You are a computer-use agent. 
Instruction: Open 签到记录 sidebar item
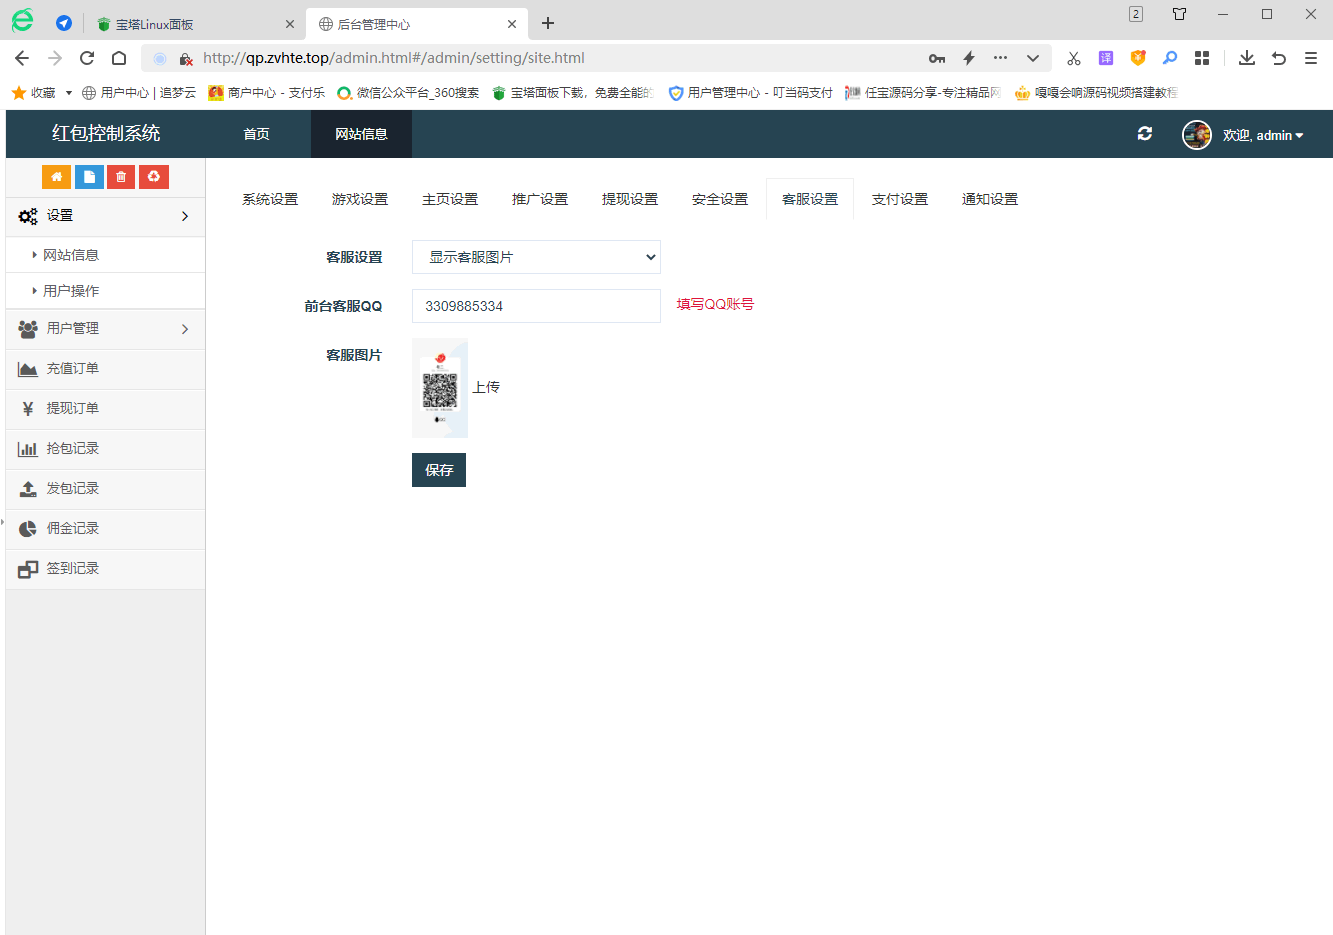pos(72,569)
